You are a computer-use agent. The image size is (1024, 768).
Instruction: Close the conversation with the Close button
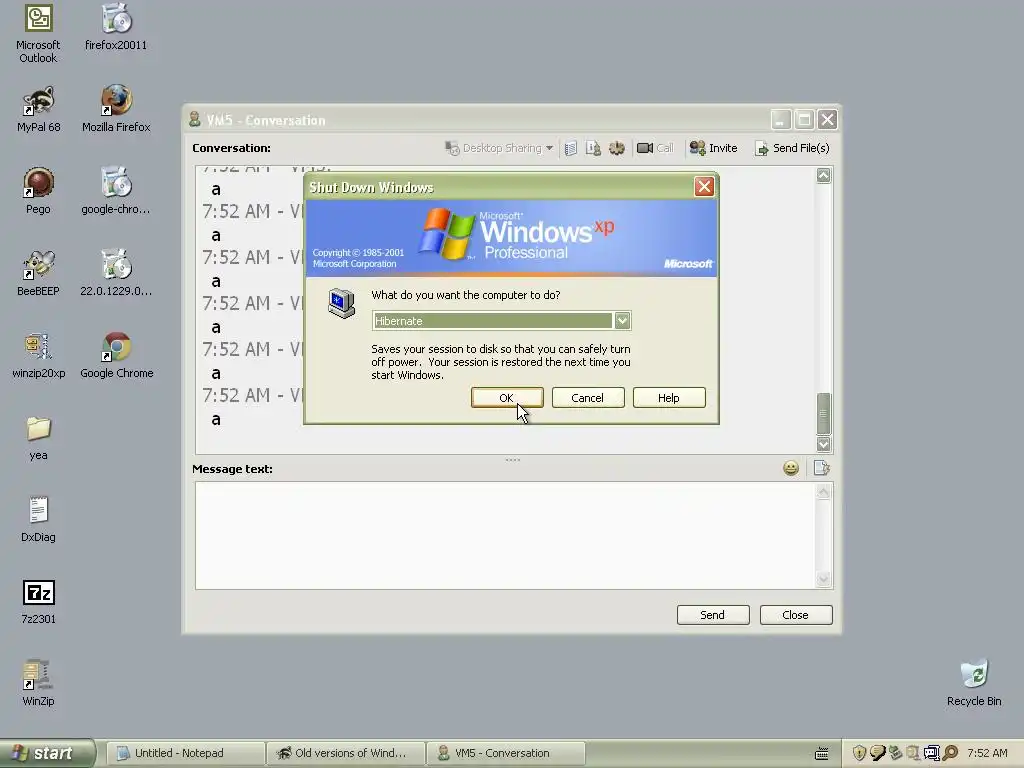point(796,615)
